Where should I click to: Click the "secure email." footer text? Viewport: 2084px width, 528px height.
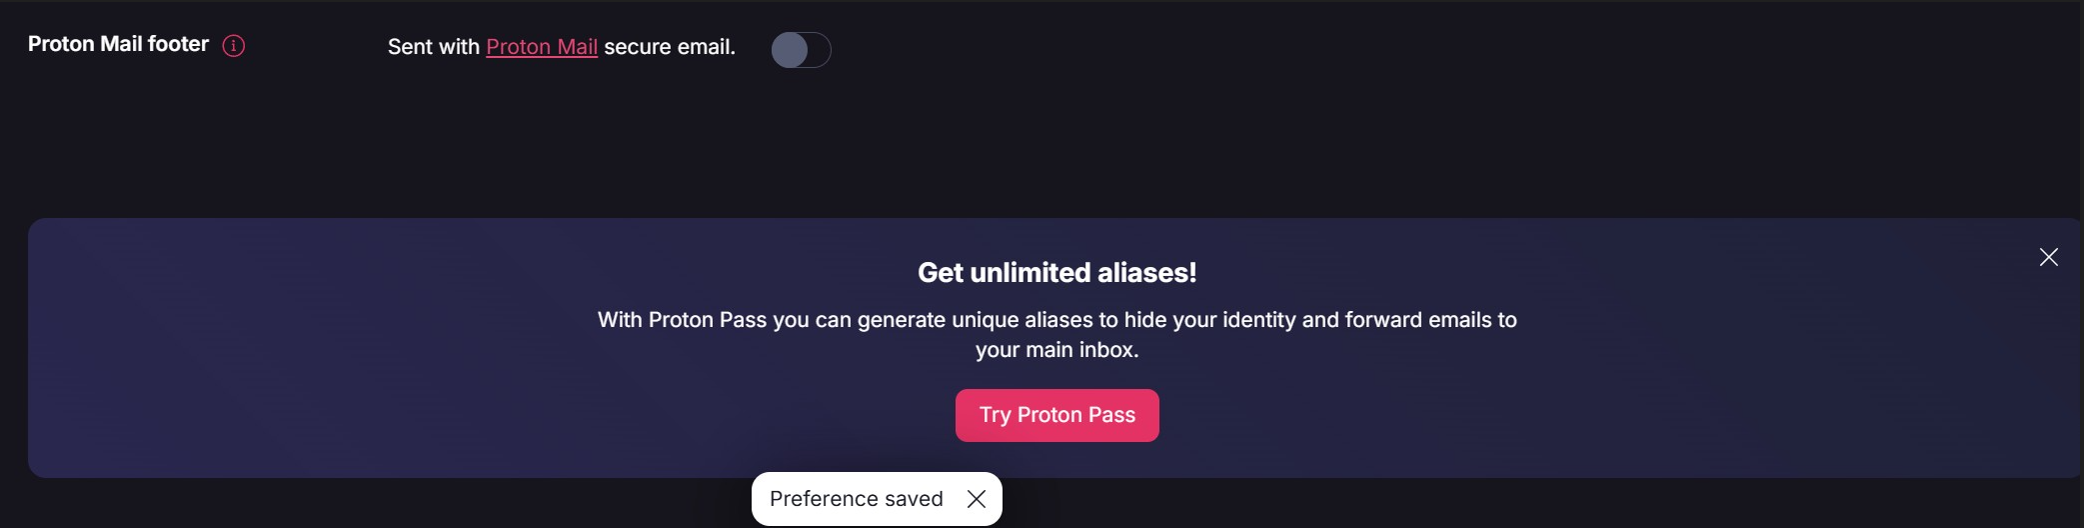pos(669,47)
